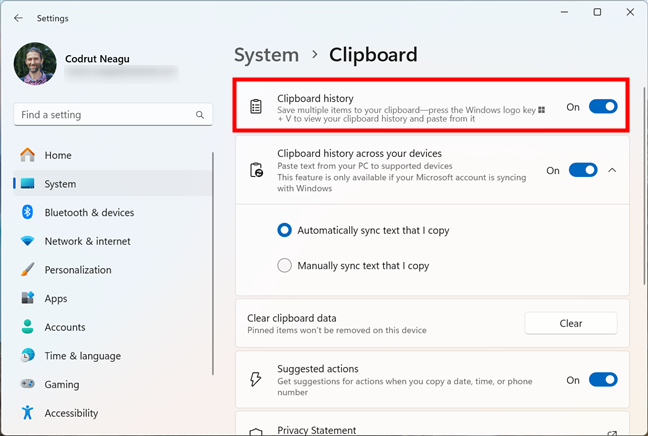Click the Codrut Neagu account name
The image size is (648, 436).
pos(98,59)
